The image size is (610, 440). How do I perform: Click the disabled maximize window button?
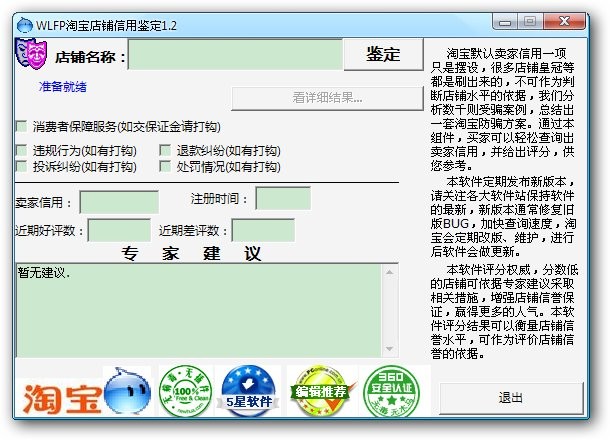(x=530, y=21)
